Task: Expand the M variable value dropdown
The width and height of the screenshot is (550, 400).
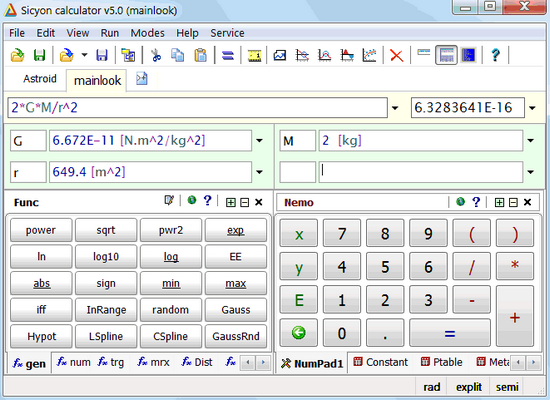Action: [x=530, y=141]
